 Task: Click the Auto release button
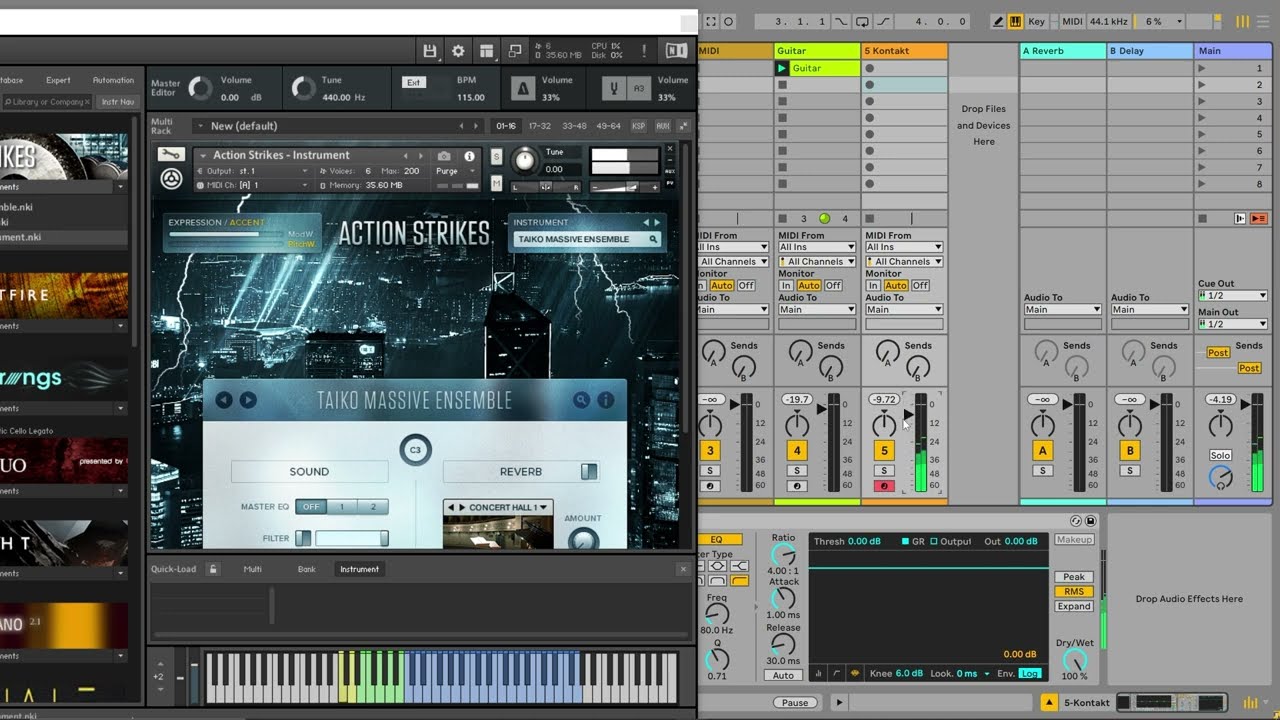click(783, 676)
